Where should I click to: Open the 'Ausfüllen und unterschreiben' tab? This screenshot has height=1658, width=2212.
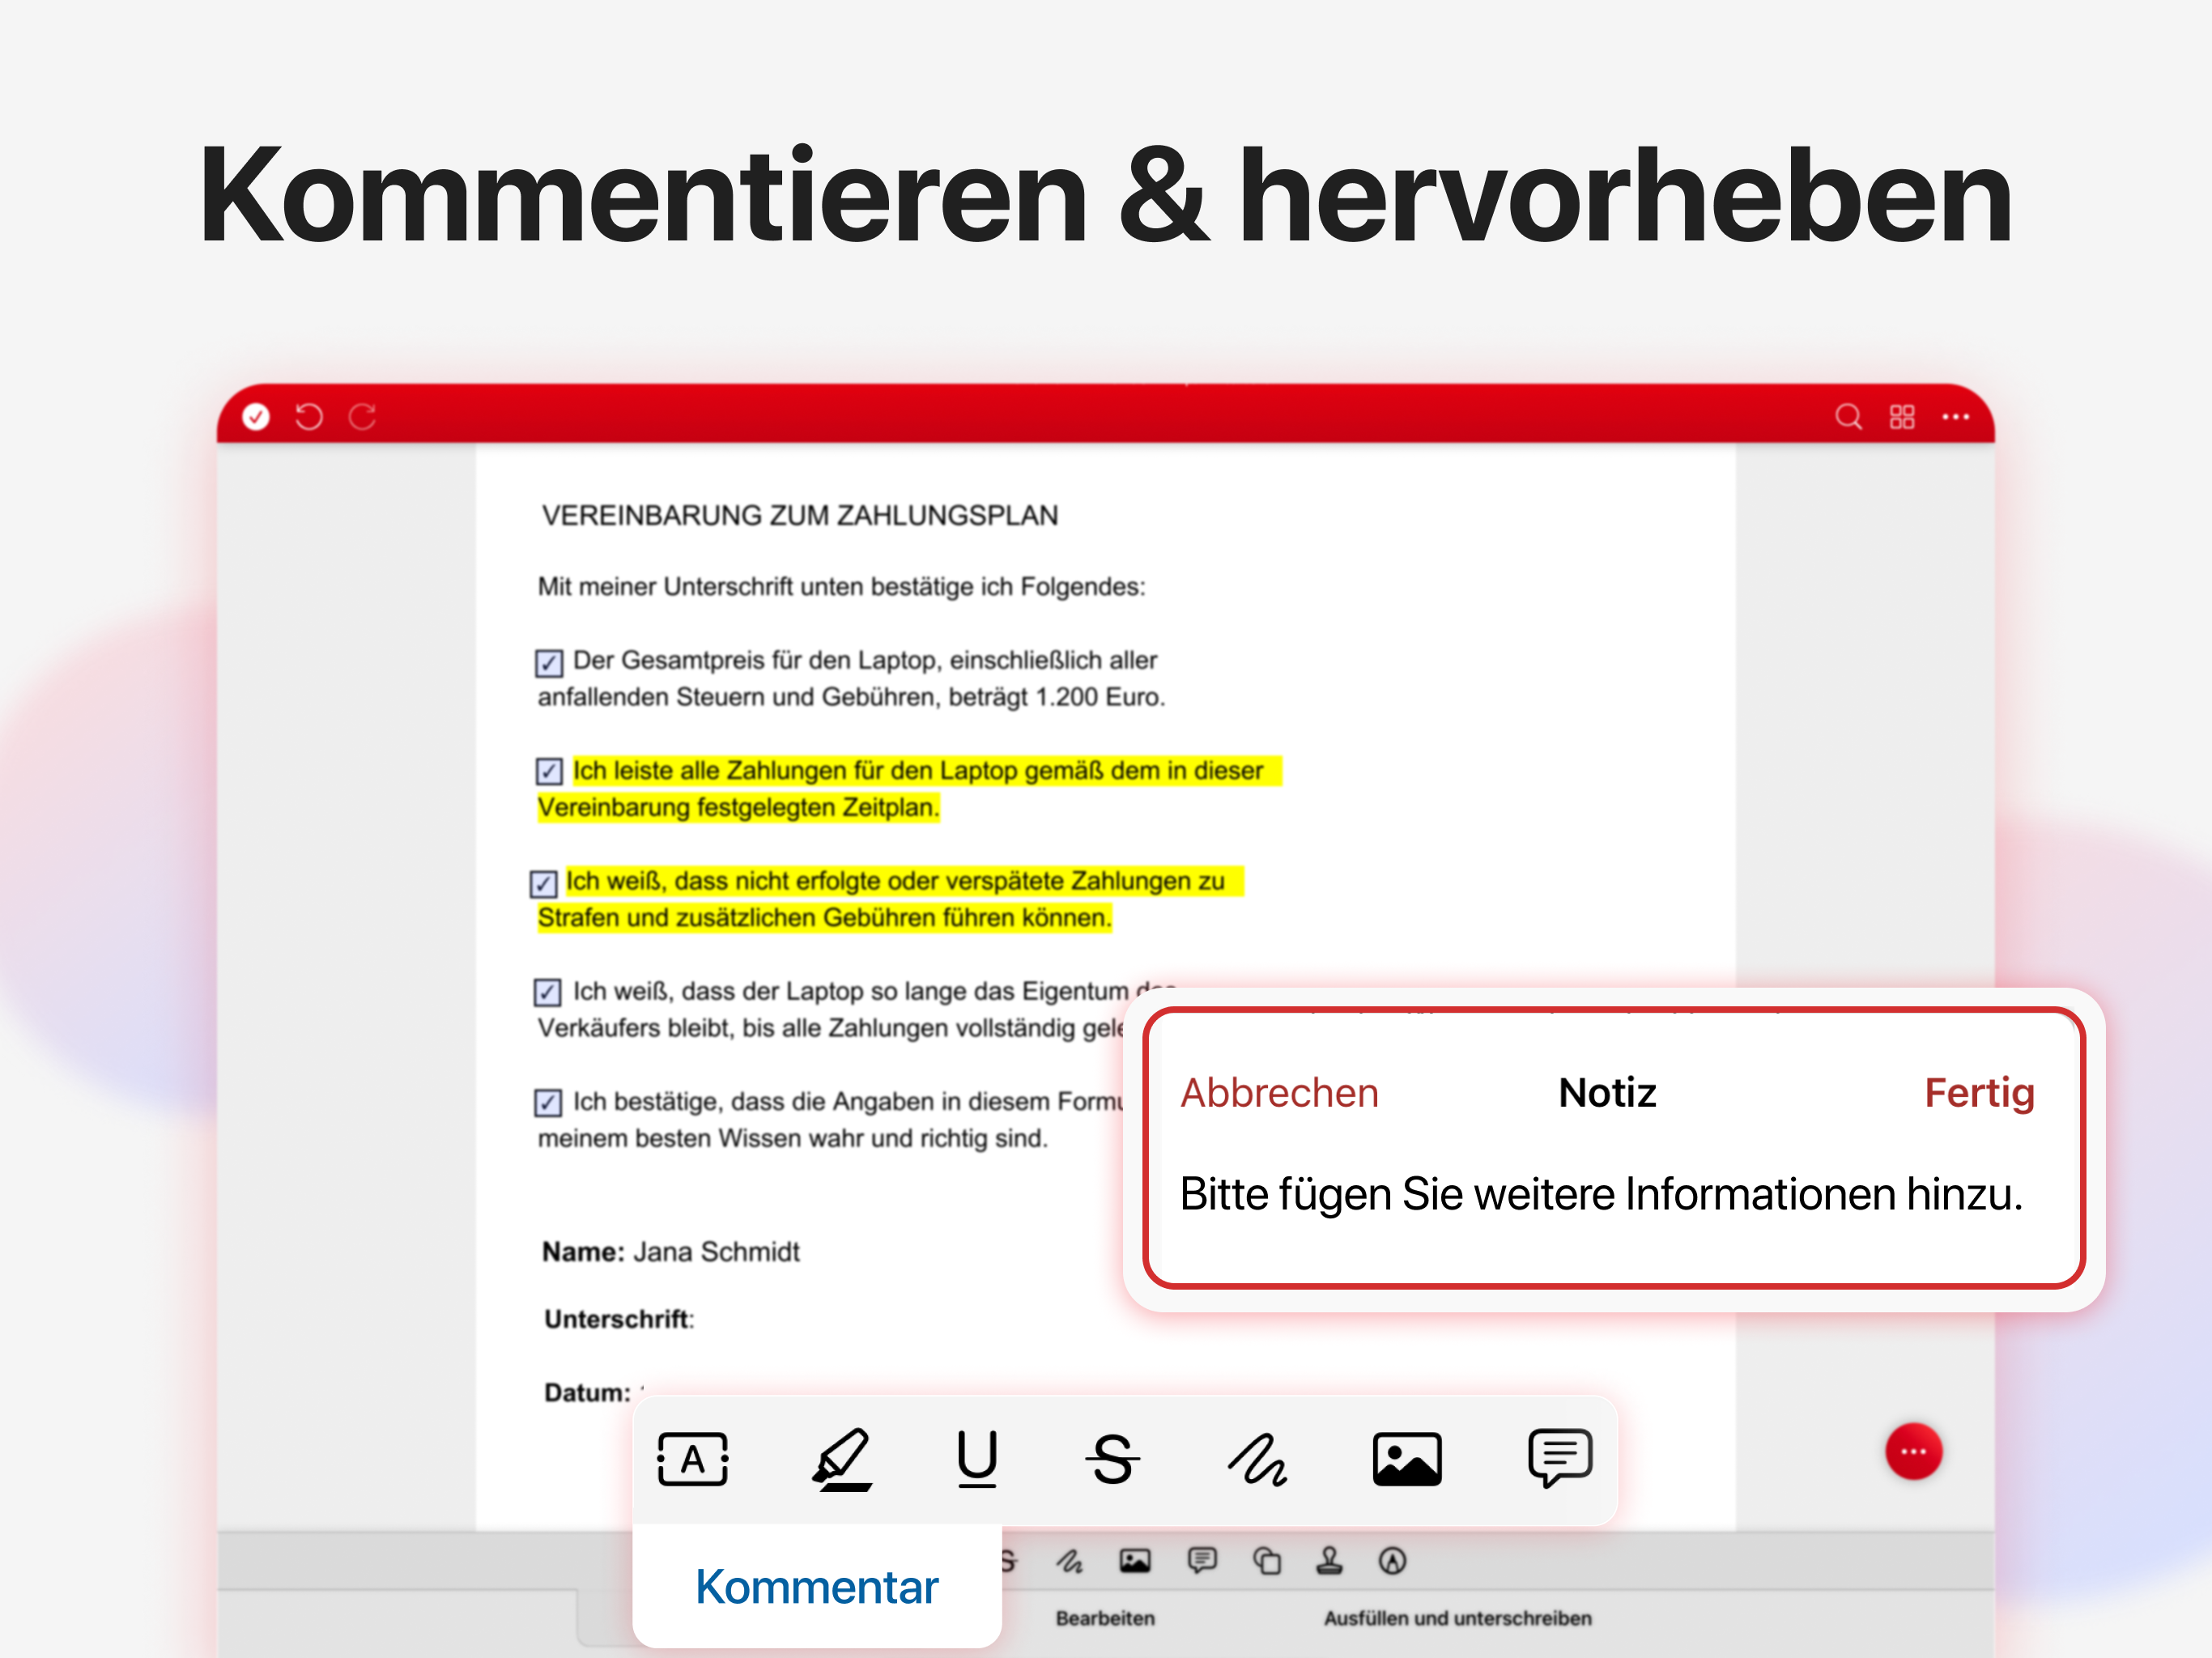point(1458,1618)
